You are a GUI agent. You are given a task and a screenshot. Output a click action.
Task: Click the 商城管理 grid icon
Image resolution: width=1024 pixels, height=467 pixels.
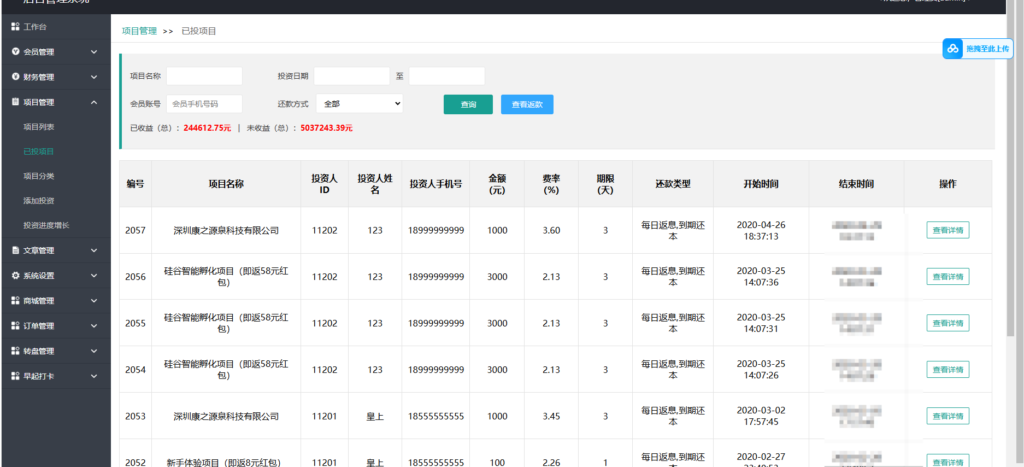(16, 300)
